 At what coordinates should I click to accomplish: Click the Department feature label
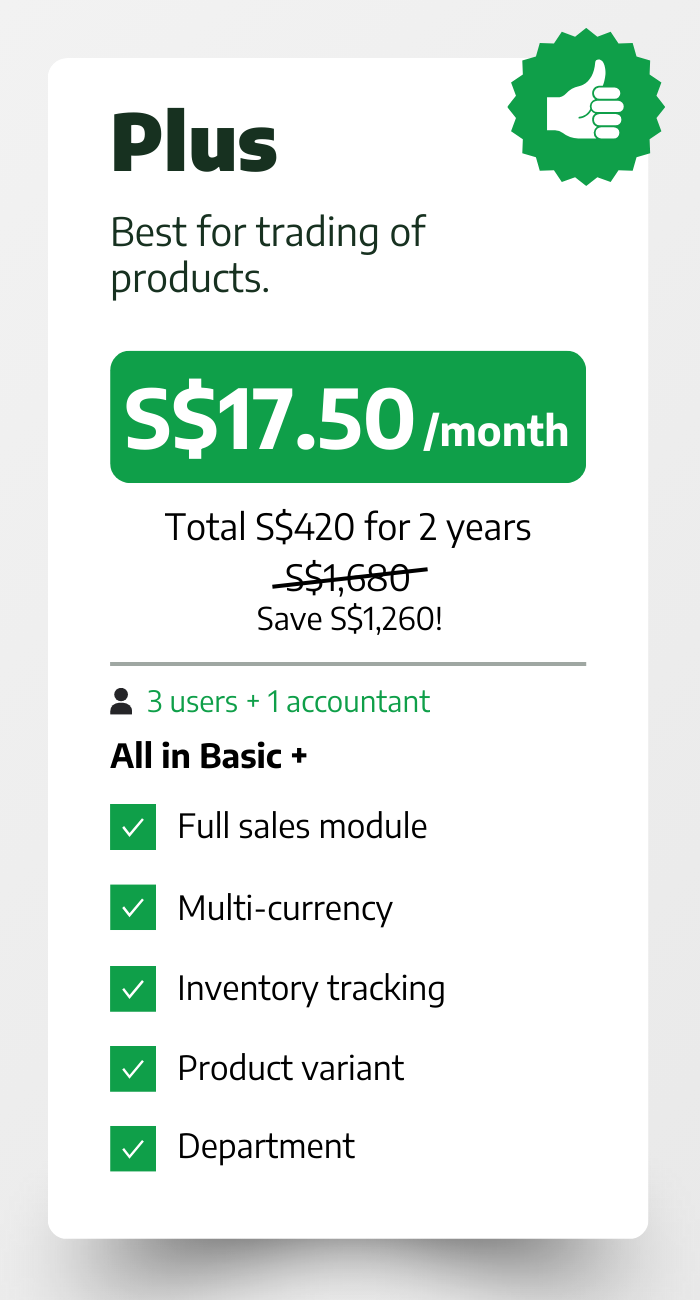(x=266, y=1146)
